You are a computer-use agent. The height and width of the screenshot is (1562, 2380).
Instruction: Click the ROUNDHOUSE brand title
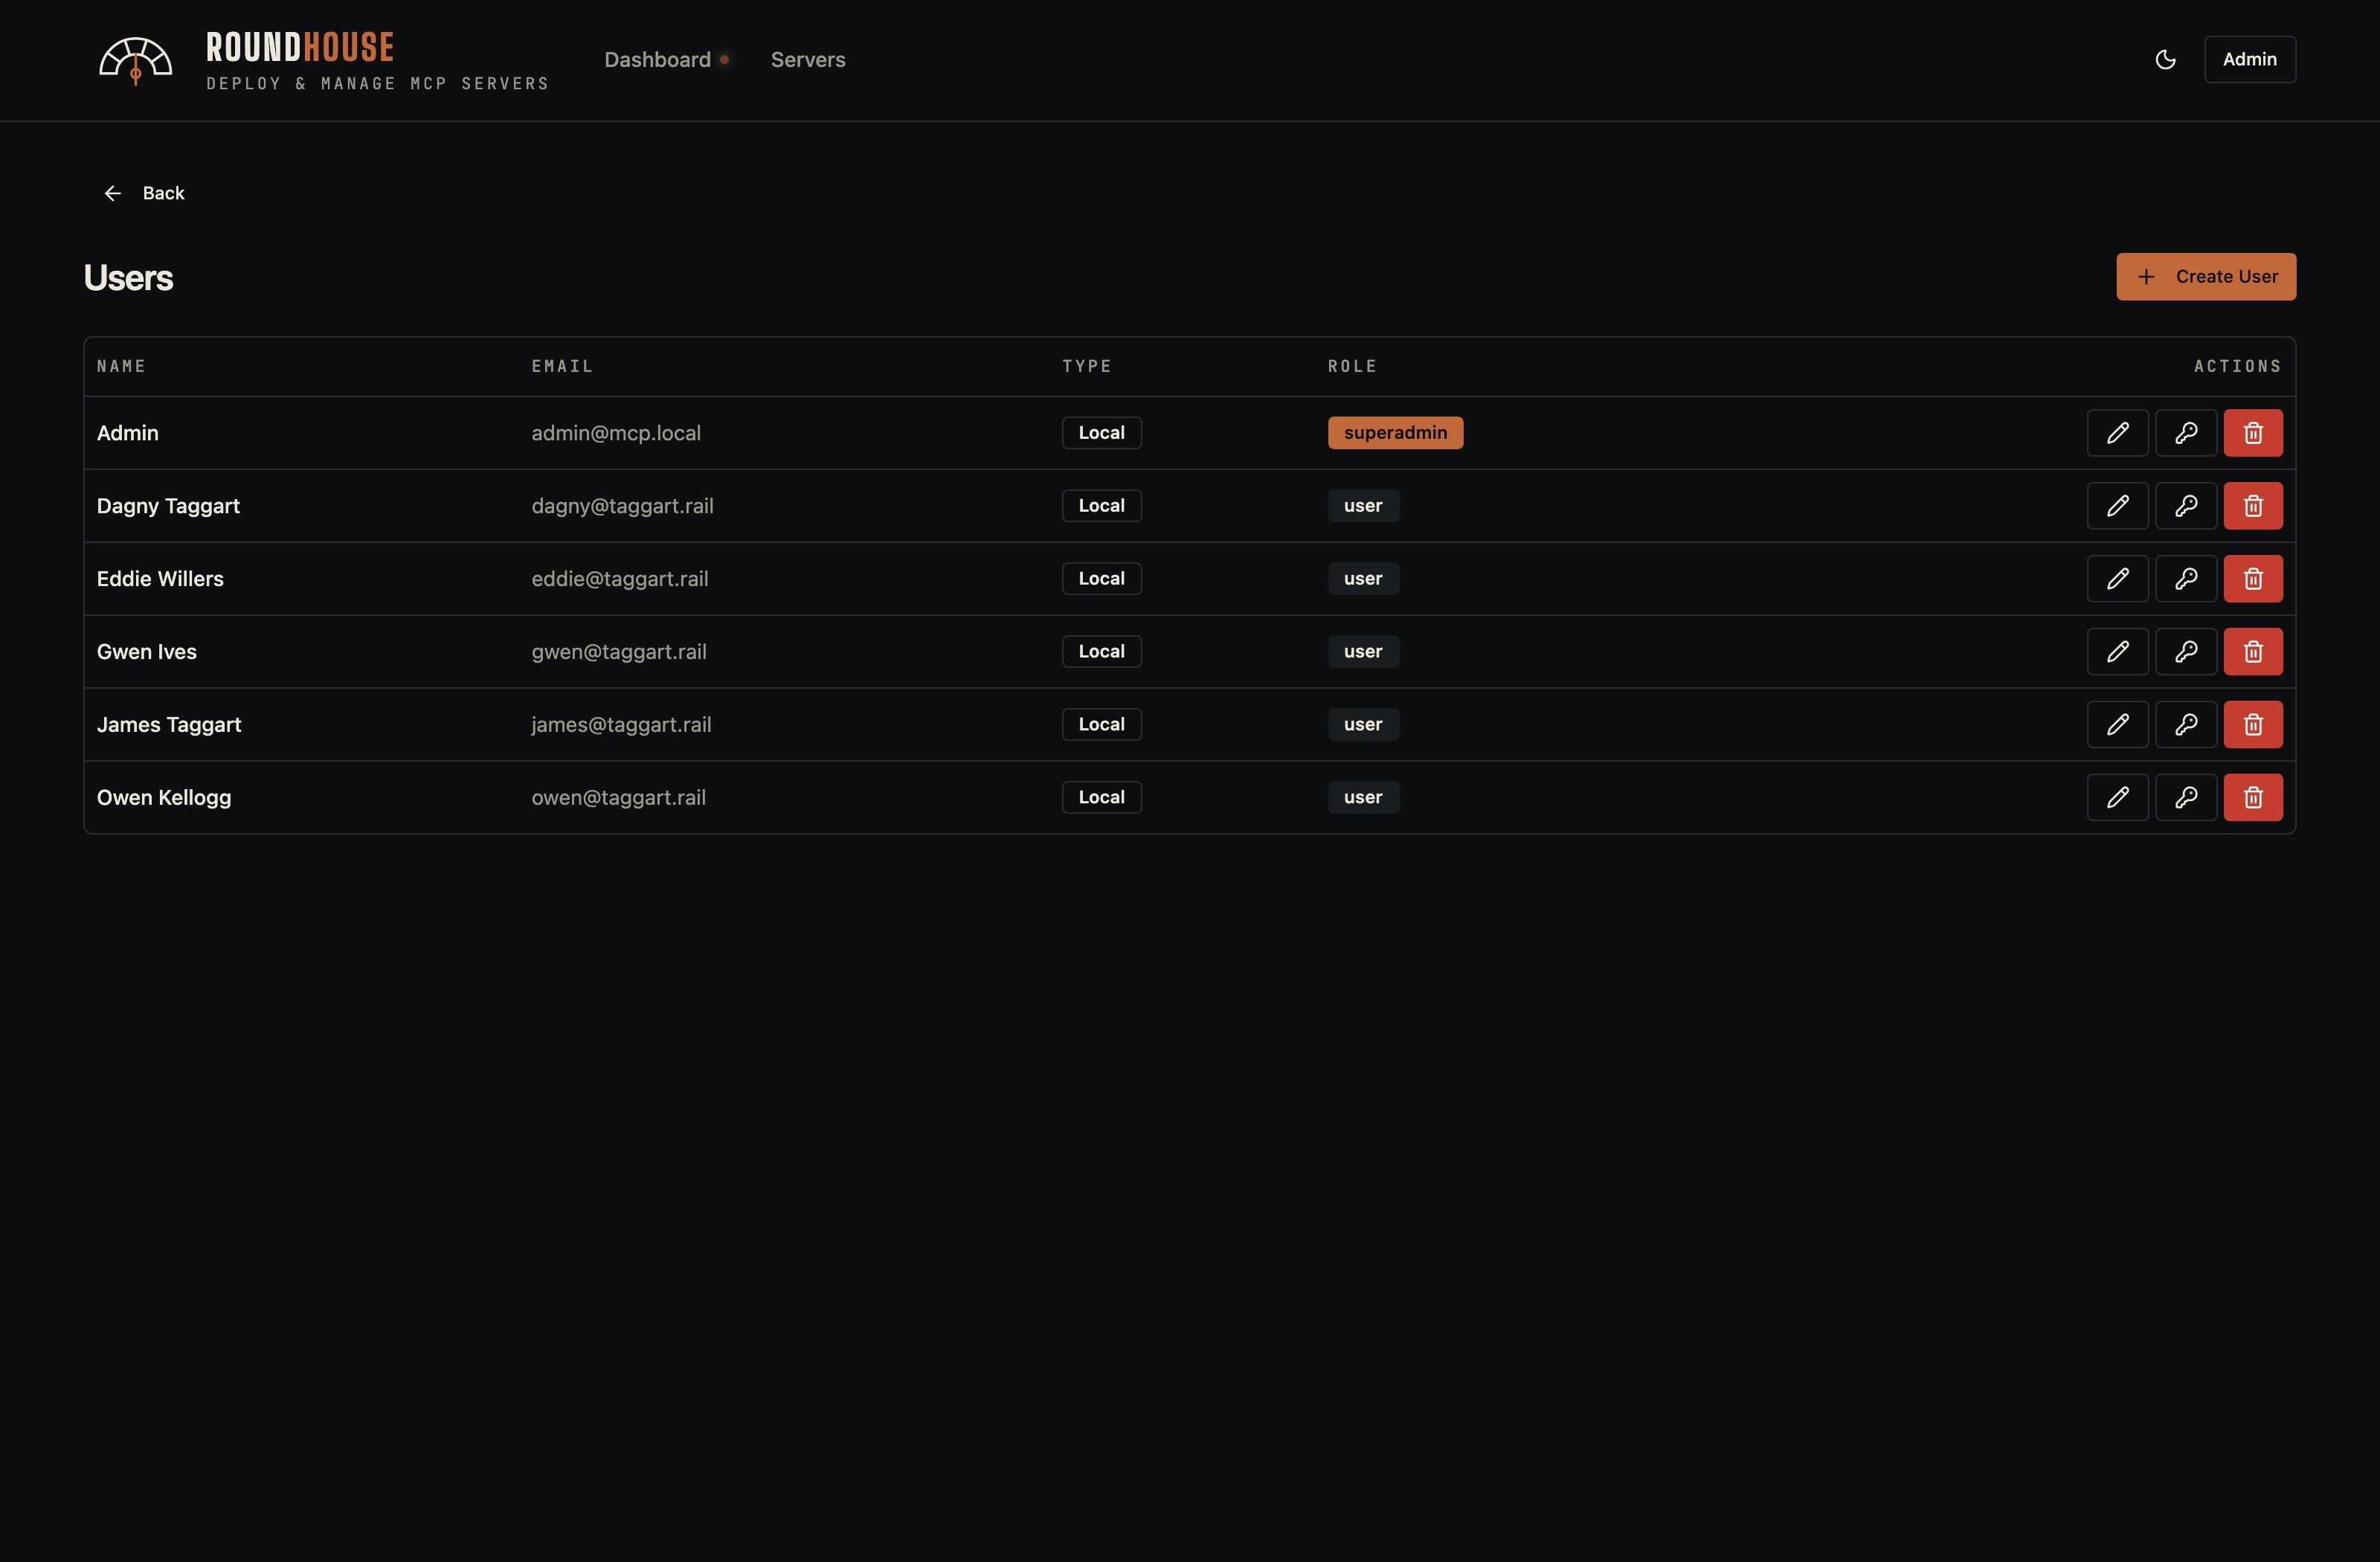pos(300,47)
